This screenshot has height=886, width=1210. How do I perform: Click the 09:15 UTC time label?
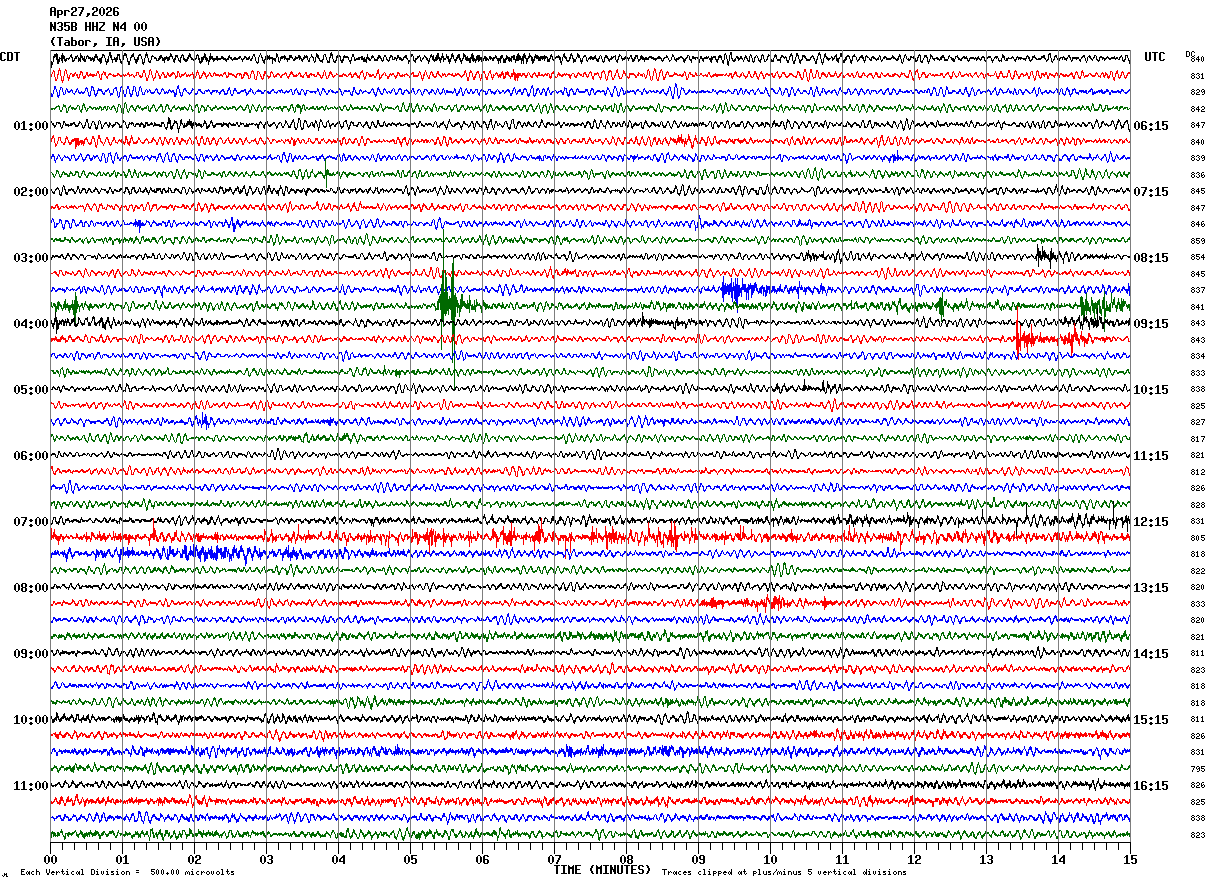click(1150, 324)
